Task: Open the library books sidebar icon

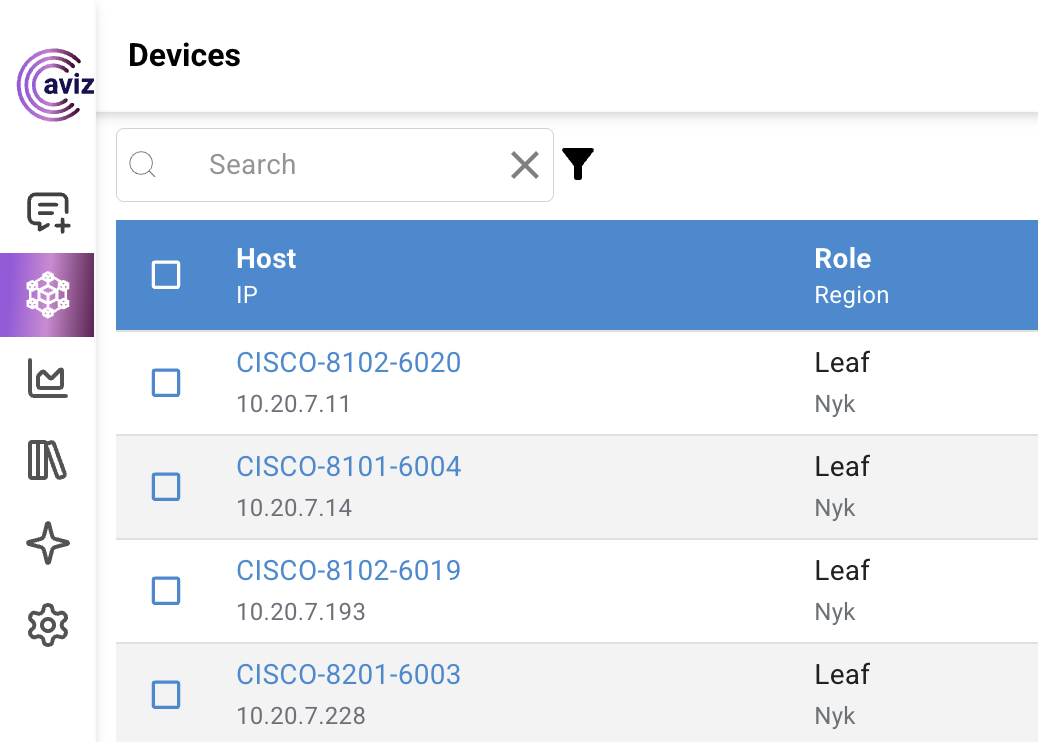Action: point(48,461)
